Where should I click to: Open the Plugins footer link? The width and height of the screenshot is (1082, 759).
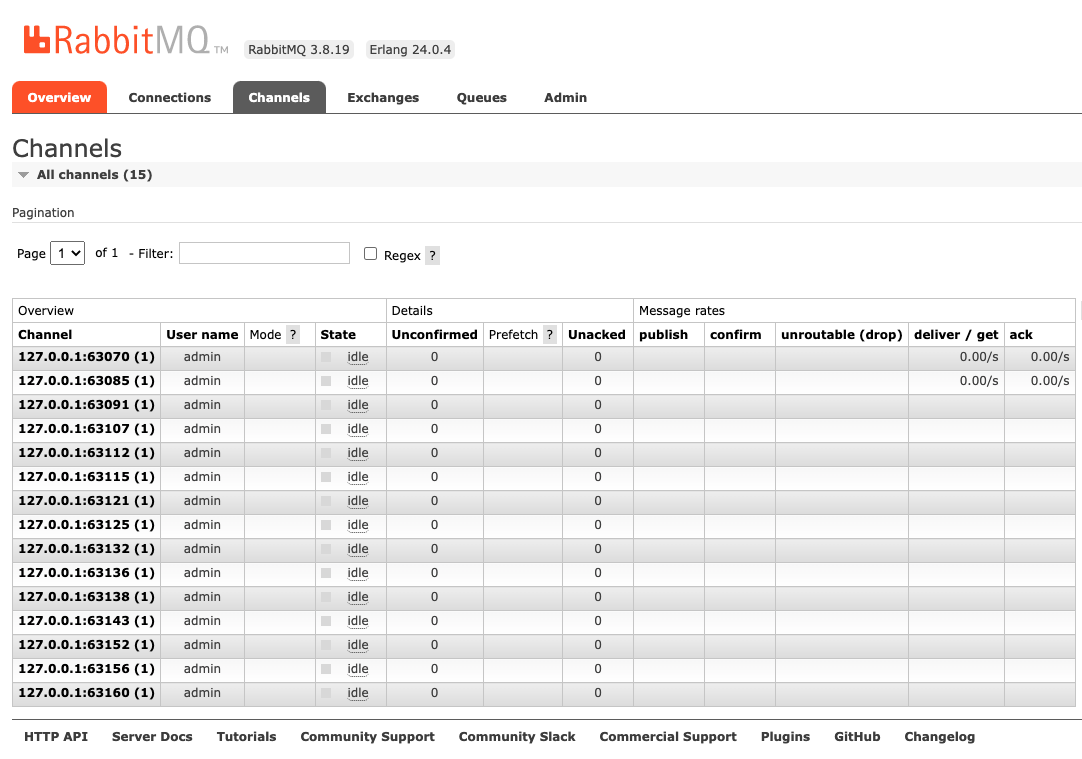(x=785, y=736)
